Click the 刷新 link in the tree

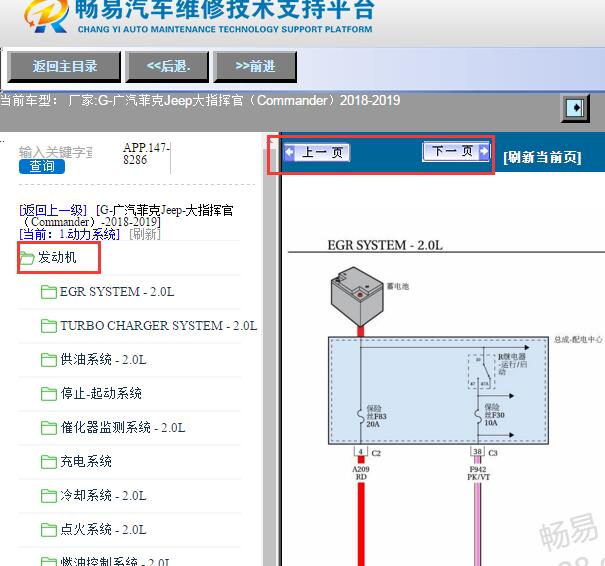click(x=145, y=234)
